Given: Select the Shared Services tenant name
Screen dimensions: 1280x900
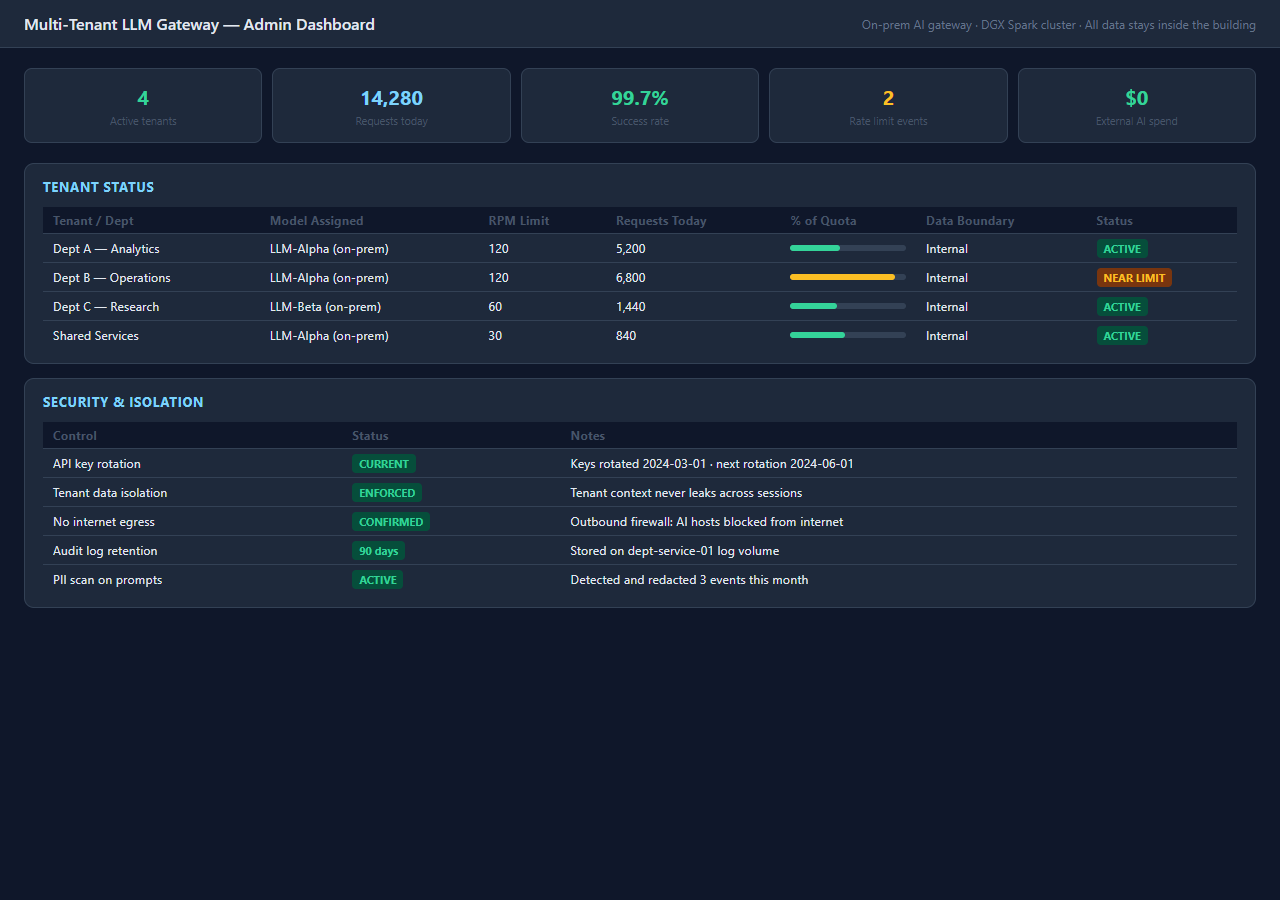Looking at the screenshot, I should click(96, 336).
